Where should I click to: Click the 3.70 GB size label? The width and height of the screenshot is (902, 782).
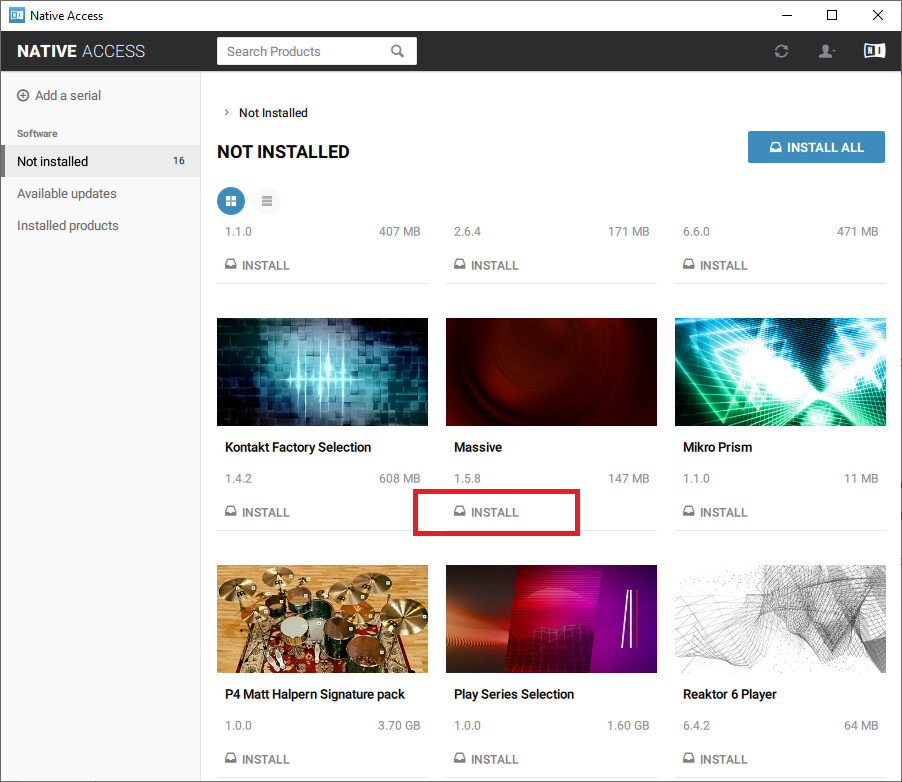(399, 725)
